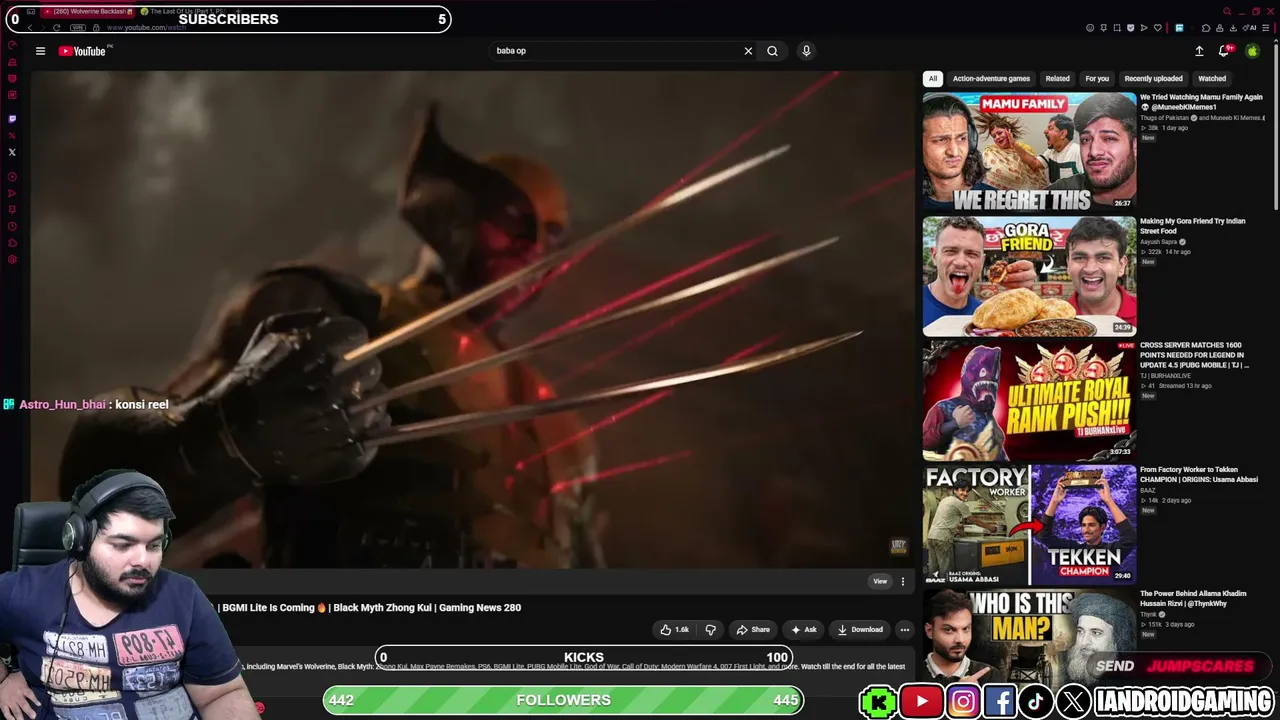
Task: Open the account avatar menu
Action: coord(1252,51)
